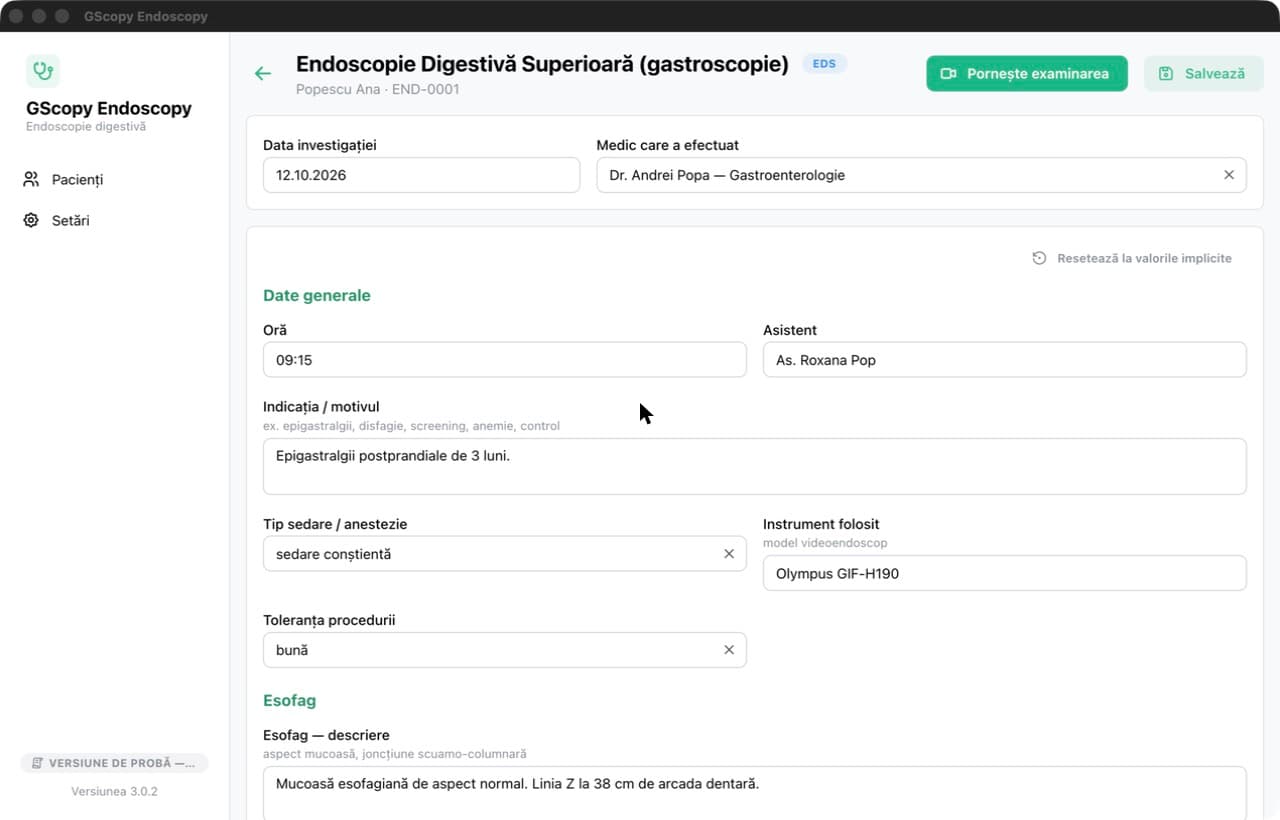Click the Indicația / motivul text area

754,466
